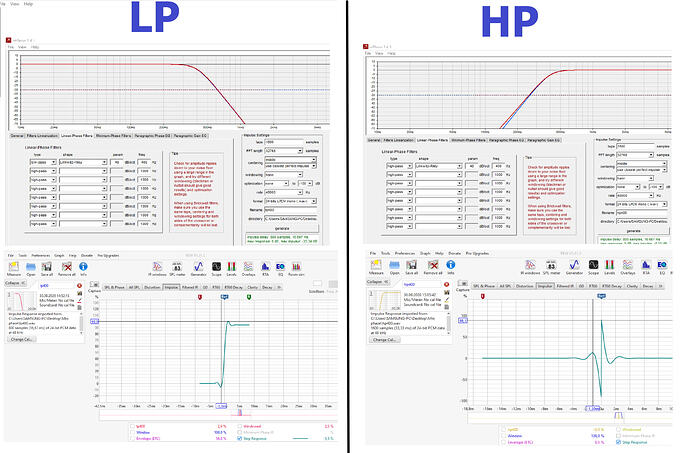Switch to Filters Linearization tab in LP rePhase
This screenshot has width=690, height=453.
click(42, 136)
